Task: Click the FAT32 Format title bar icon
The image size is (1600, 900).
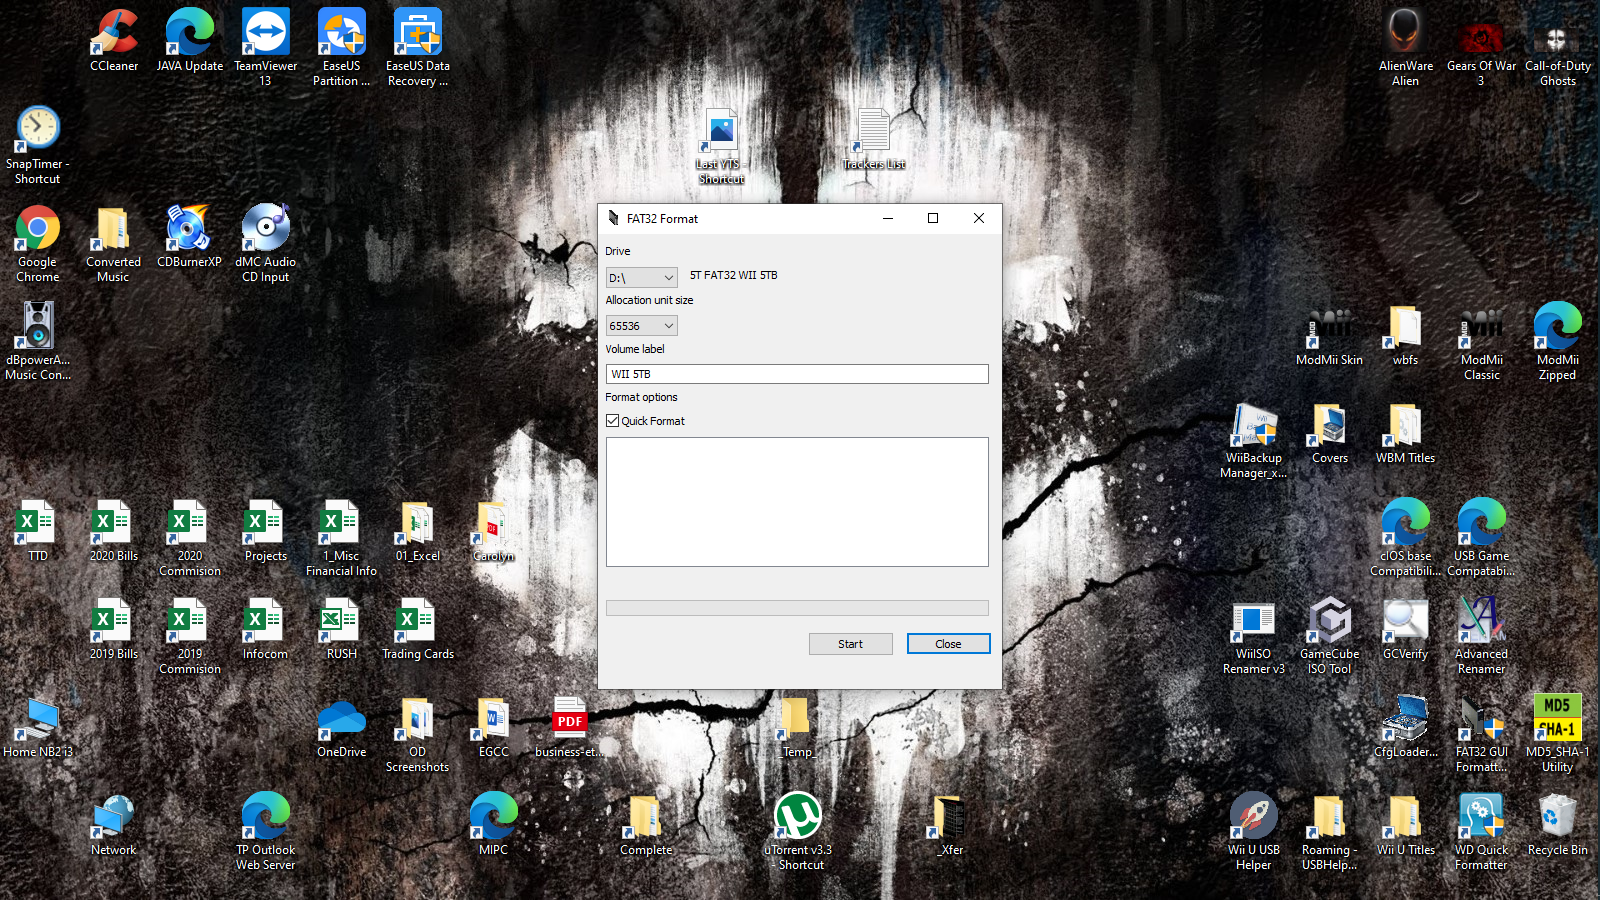Action: point(613,218)
